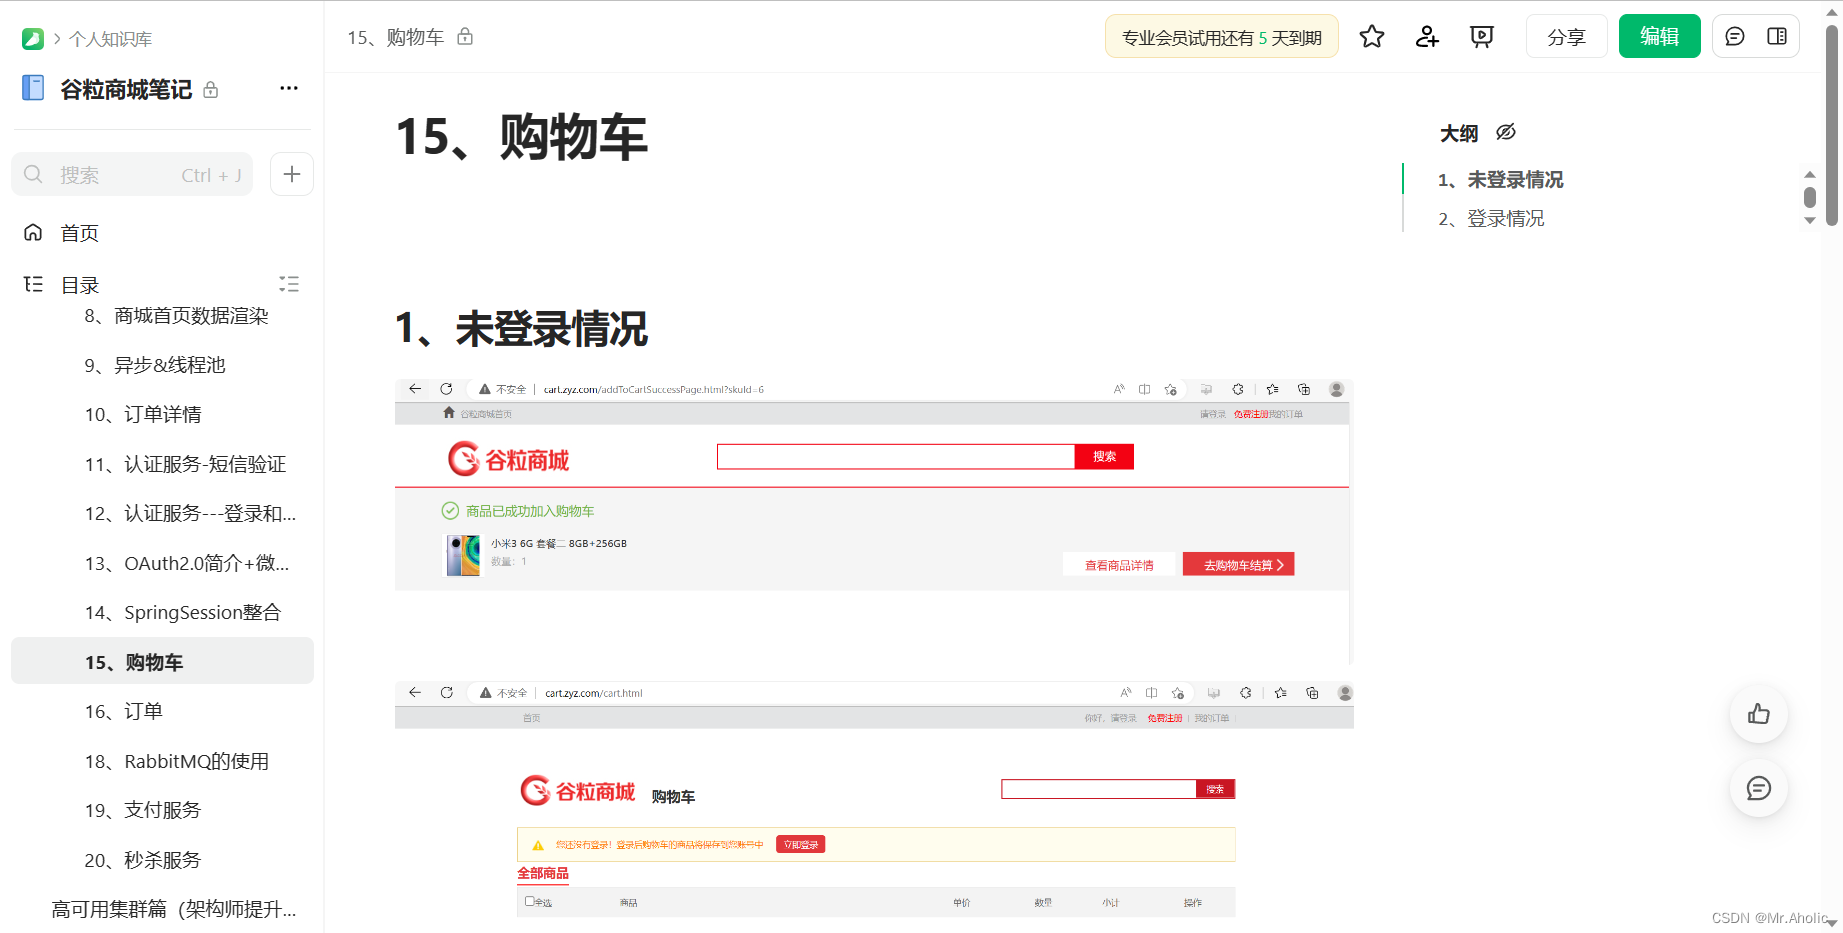The image size is (1843, 933).
Task: Open the floating comment bubble button
Action: pyautogui.click(x=1759, y=788)
